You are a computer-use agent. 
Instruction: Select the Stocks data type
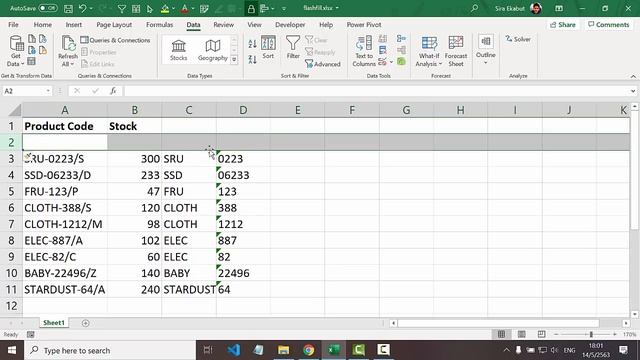click(178, 50)
